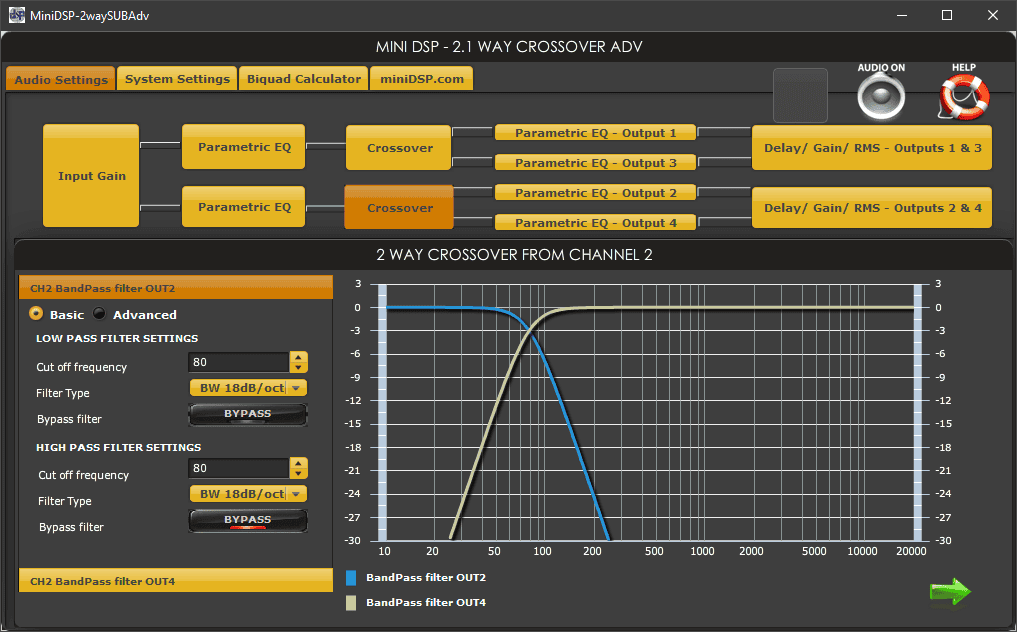Open Parametric EQ - Output 4
The height and width of the screenshot is (632, 1017).
[x=595, y=223]
